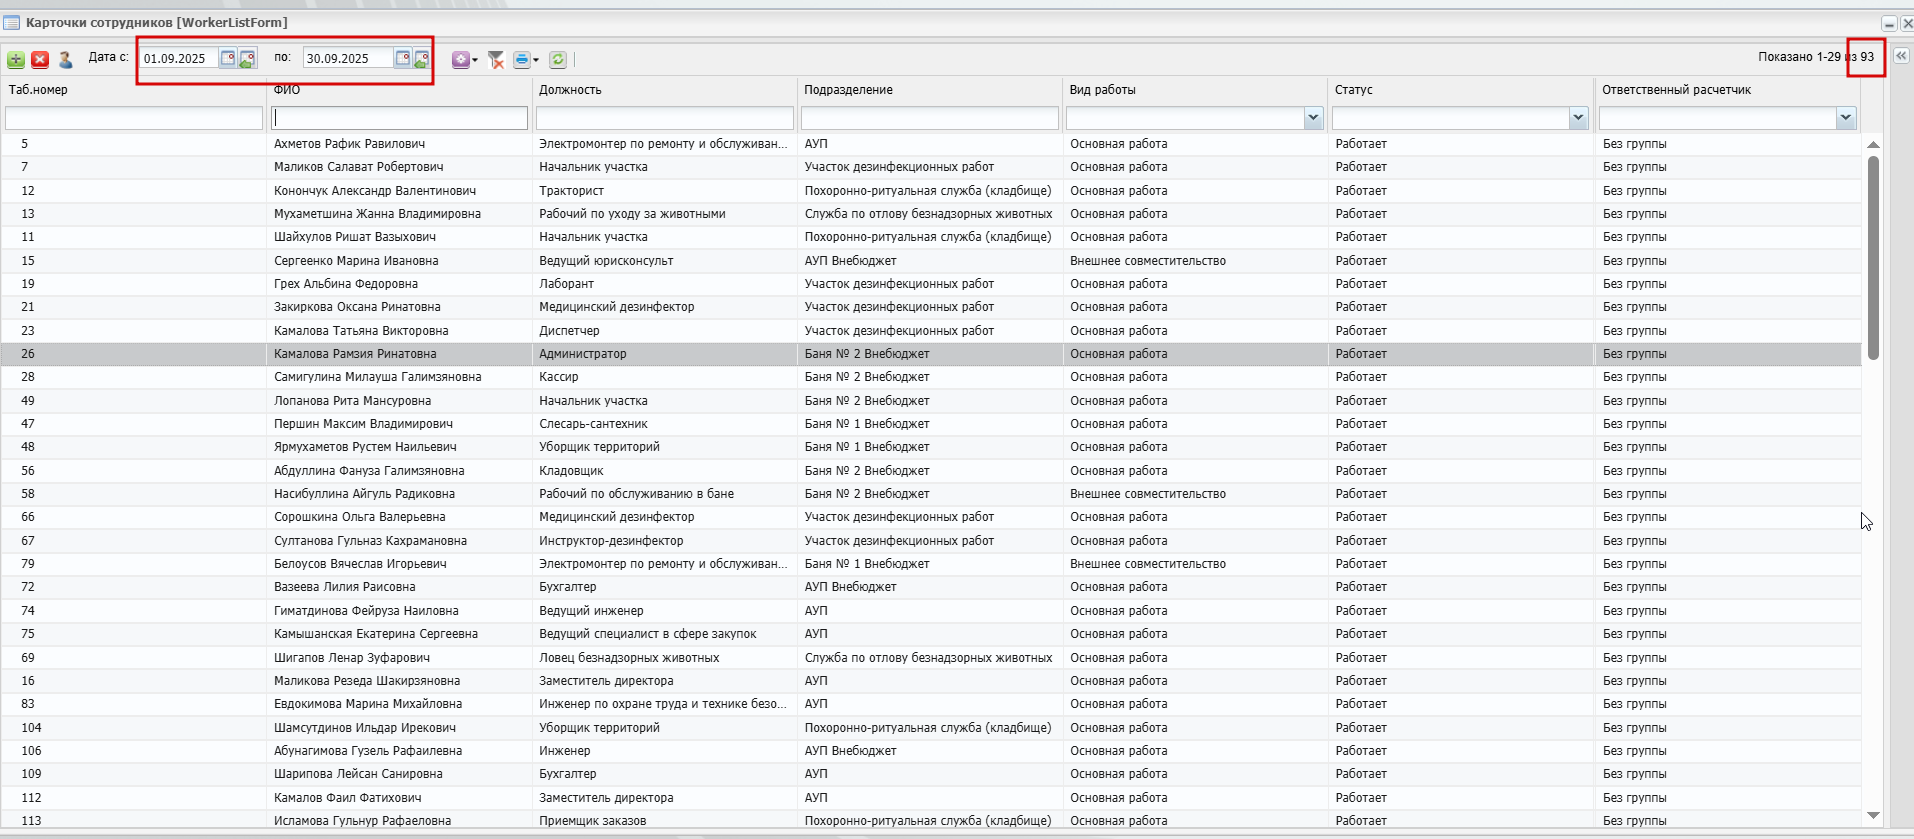Click the green add employee card button
The image size is (1914, 839).
point(16,60)
